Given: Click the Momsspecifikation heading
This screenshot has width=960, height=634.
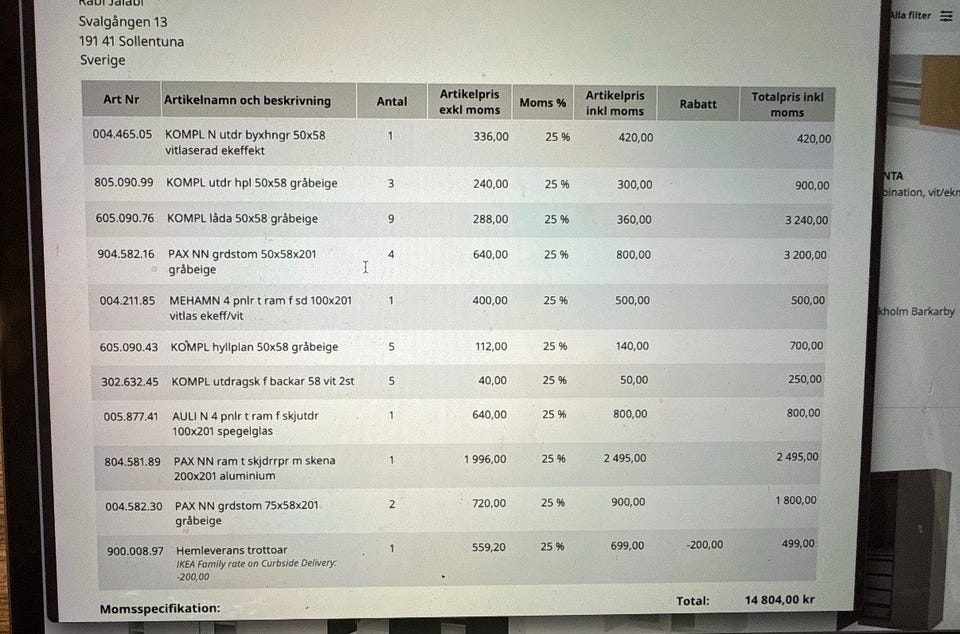Looking at the screenshot, I should pyautogui.click(x=160, y=608).
